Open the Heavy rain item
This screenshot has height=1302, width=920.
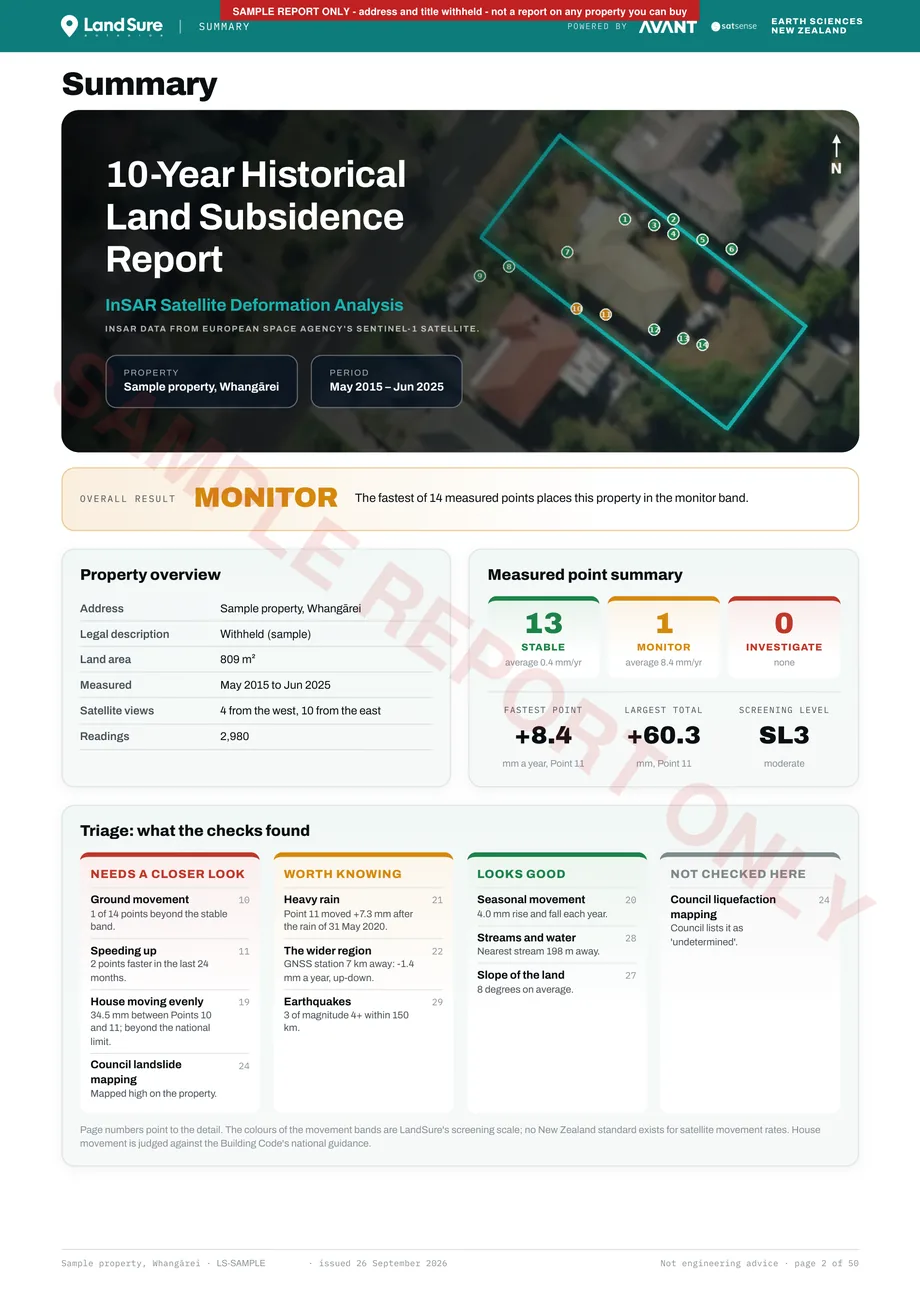(x=363, y=912)
